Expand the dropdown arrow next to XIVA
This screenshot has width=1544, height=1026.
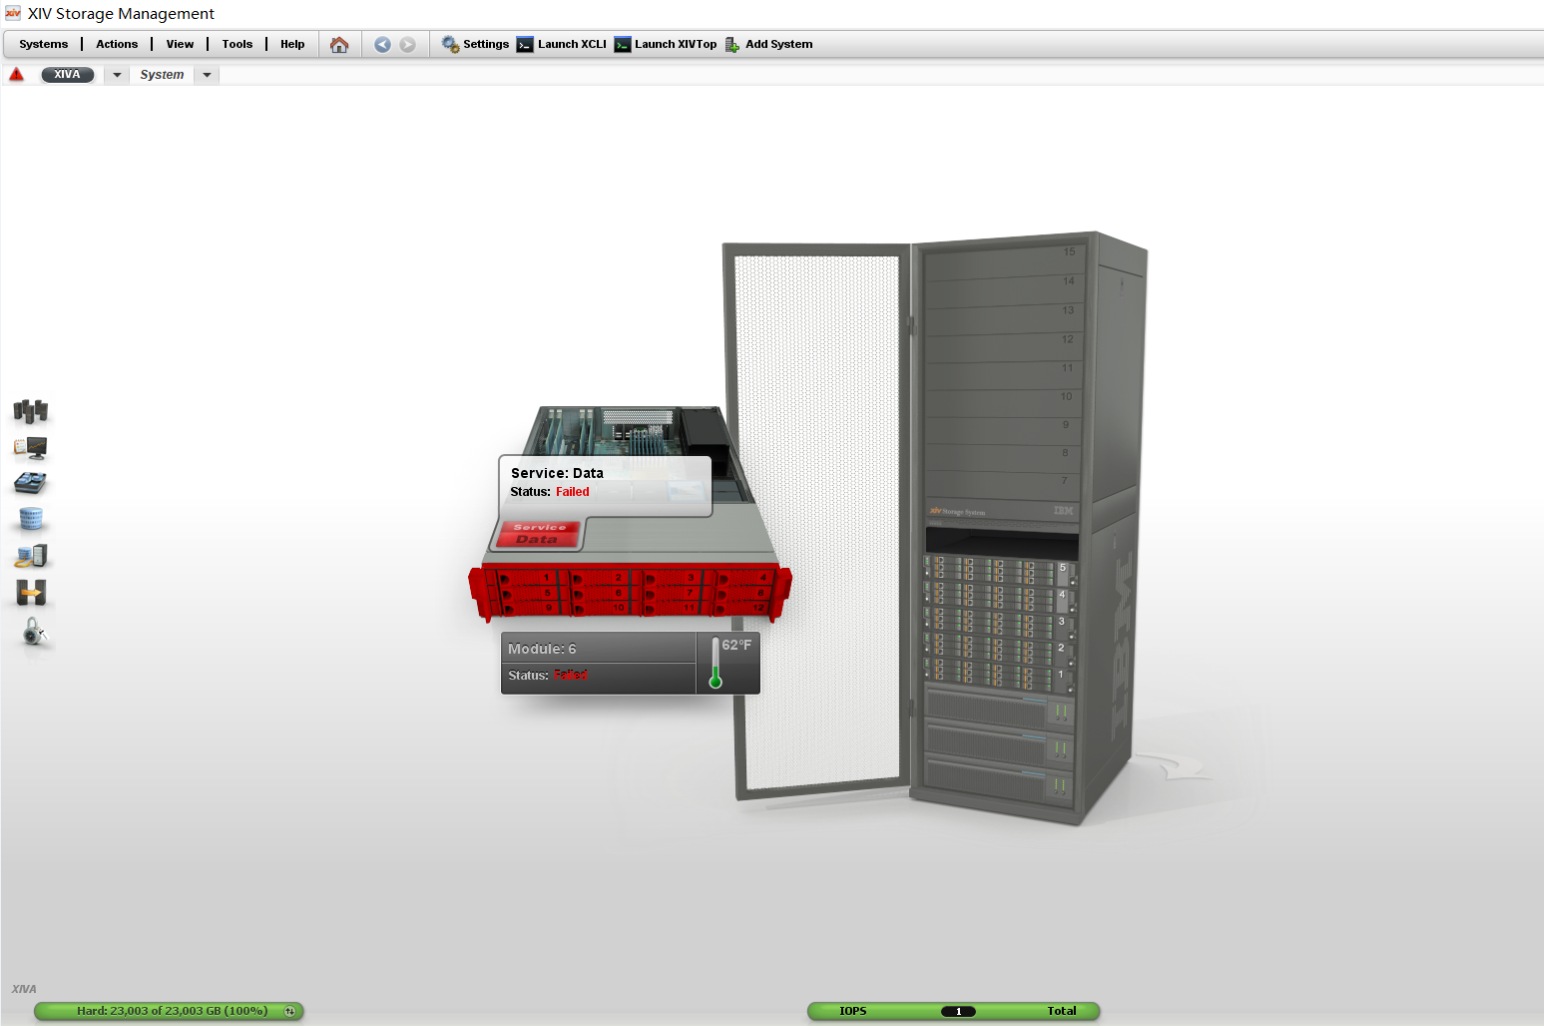point(116,75)
